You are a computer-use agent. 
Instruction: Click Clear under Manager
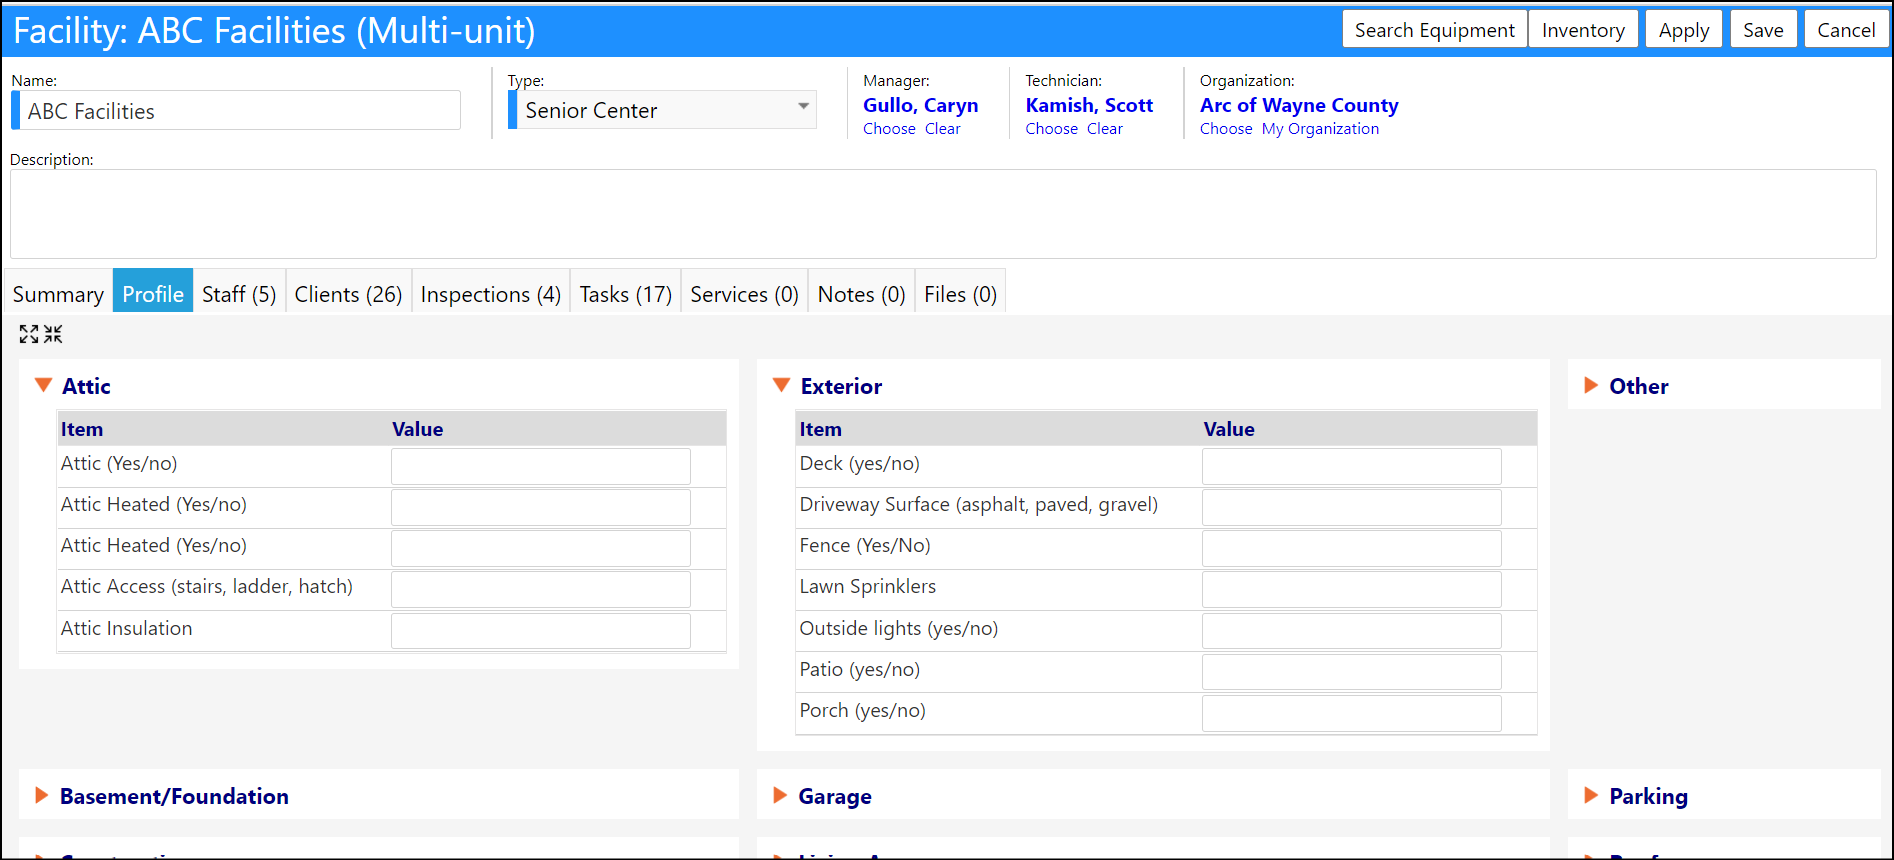942,129
